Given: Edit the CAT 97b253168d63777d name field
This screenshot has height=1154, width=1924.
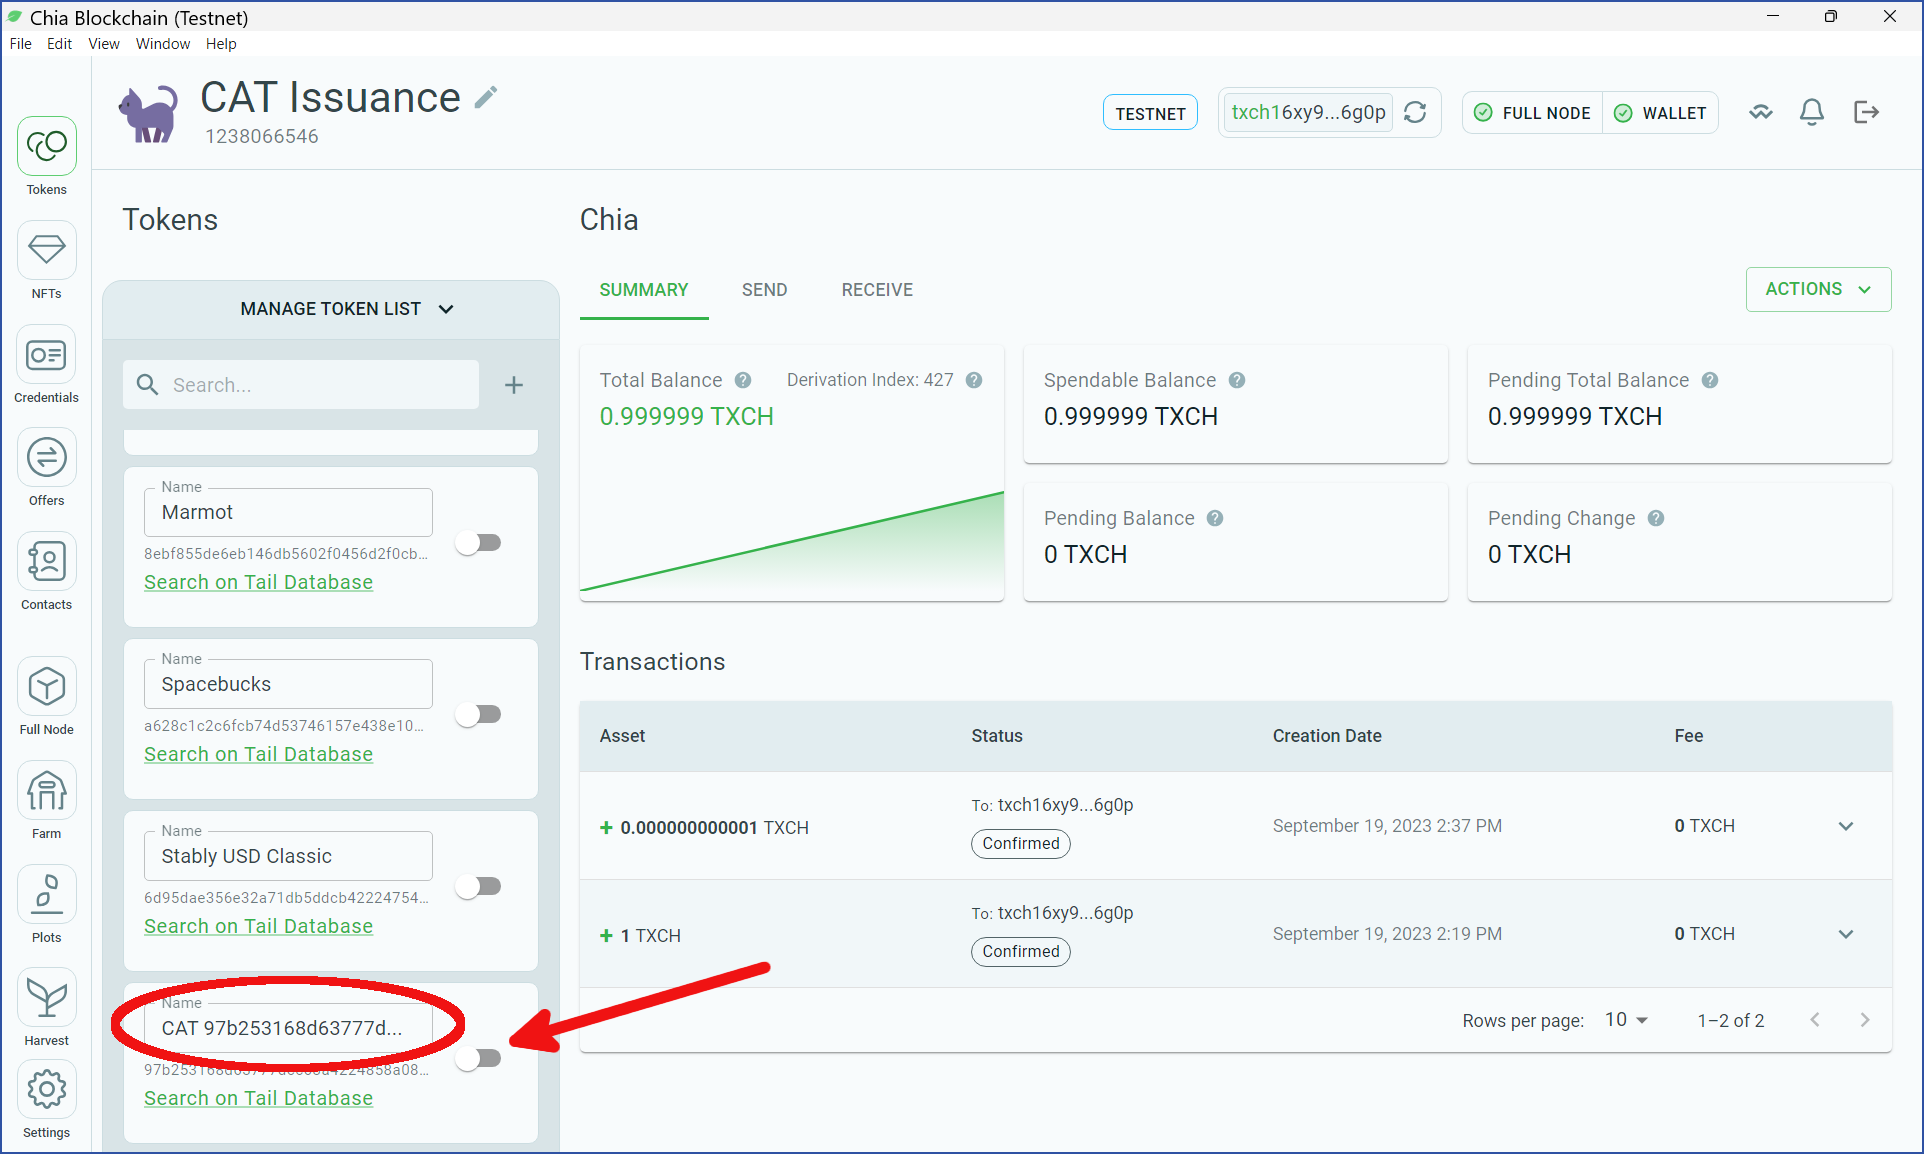Looking at the screenshot, I should 288,1028.
